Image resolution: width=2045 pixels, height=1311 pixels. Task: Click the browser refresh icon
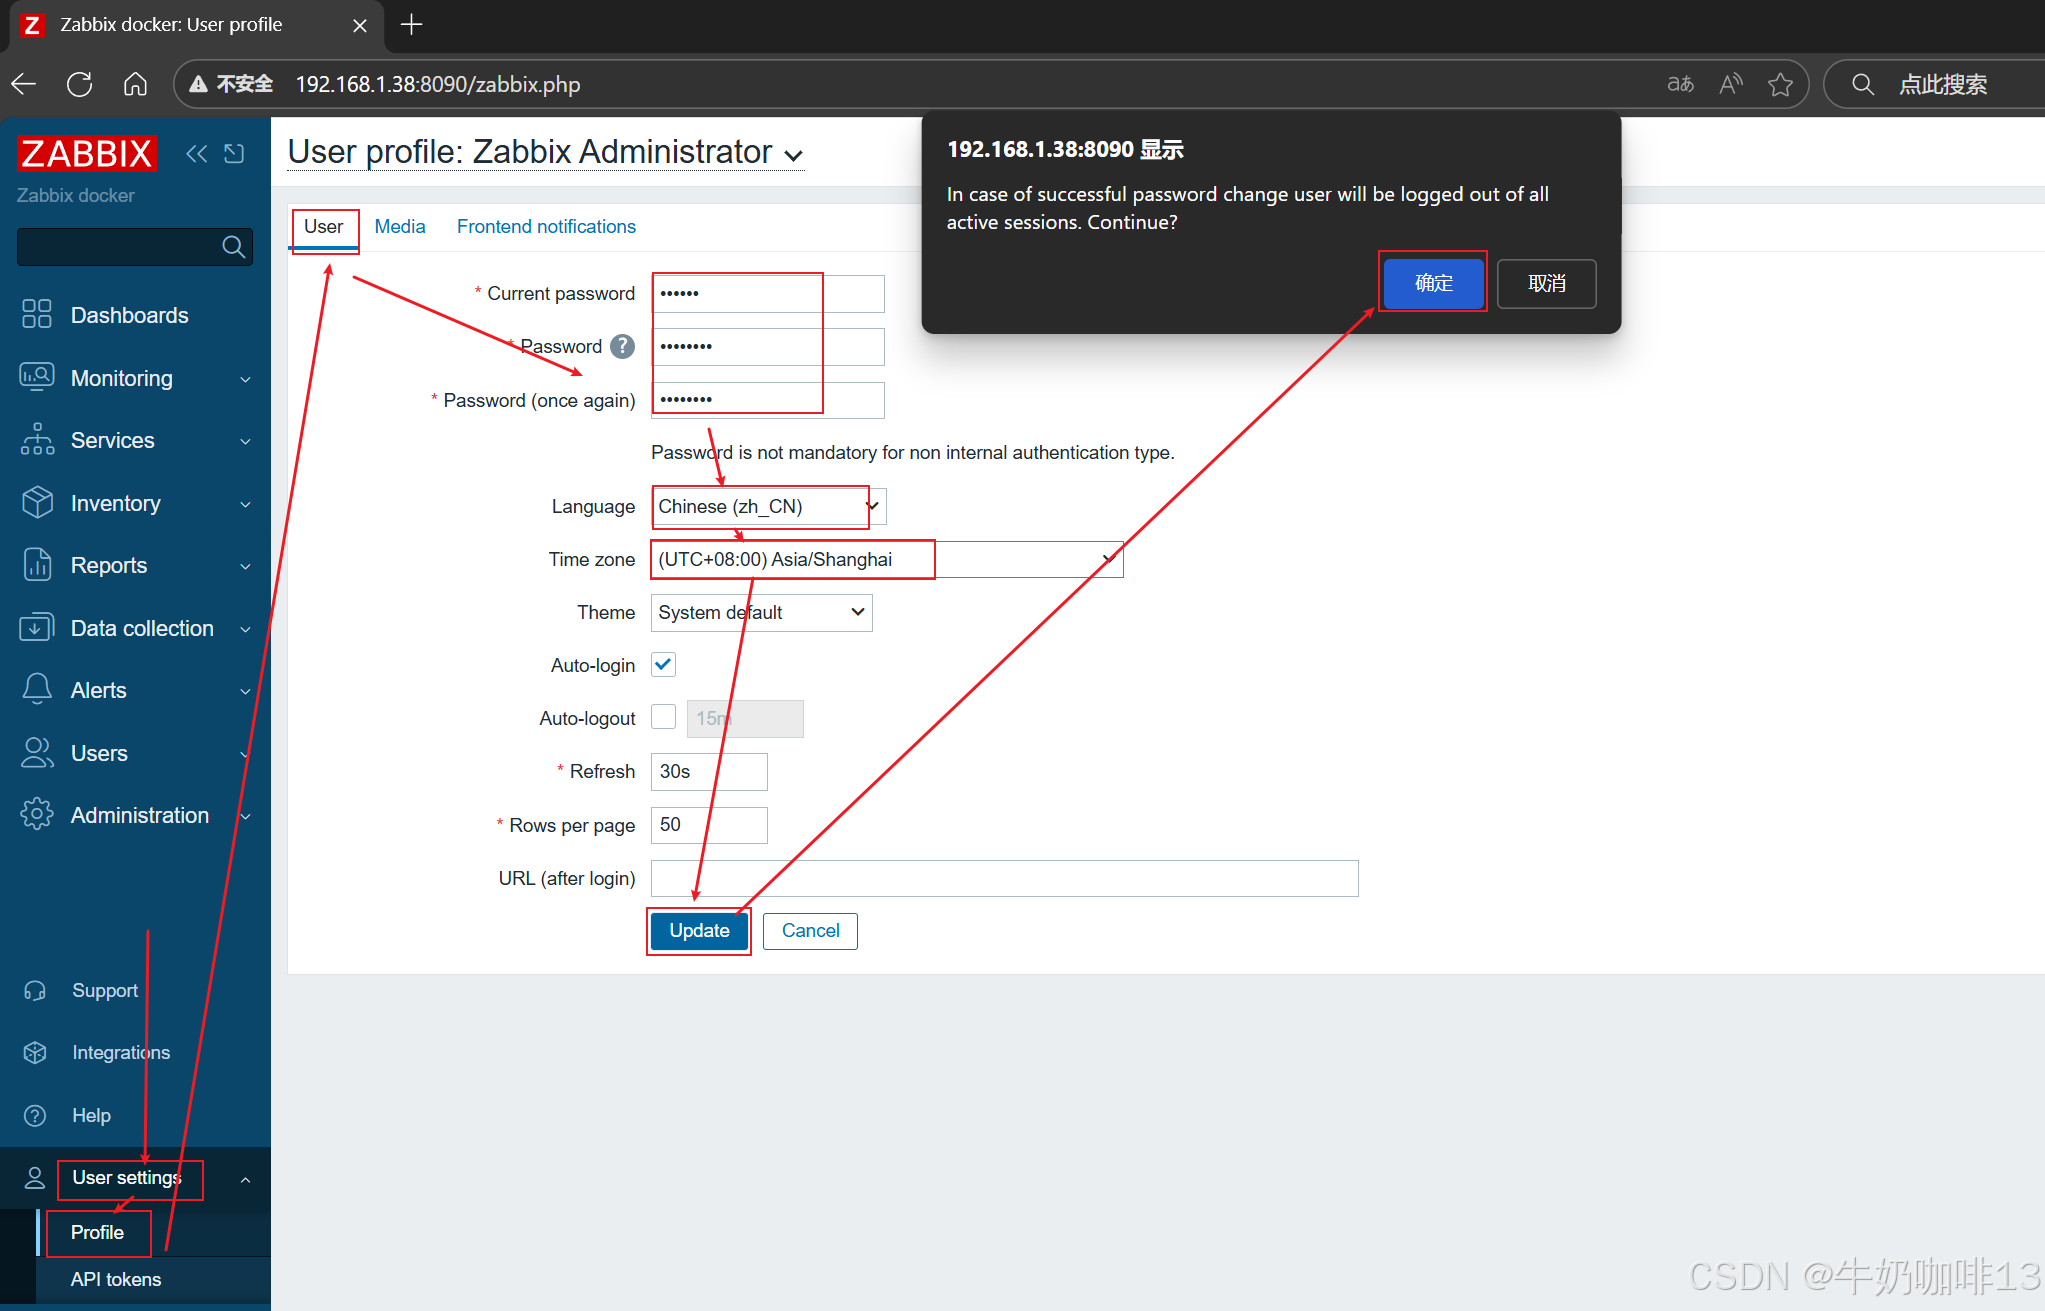[80, 84]
